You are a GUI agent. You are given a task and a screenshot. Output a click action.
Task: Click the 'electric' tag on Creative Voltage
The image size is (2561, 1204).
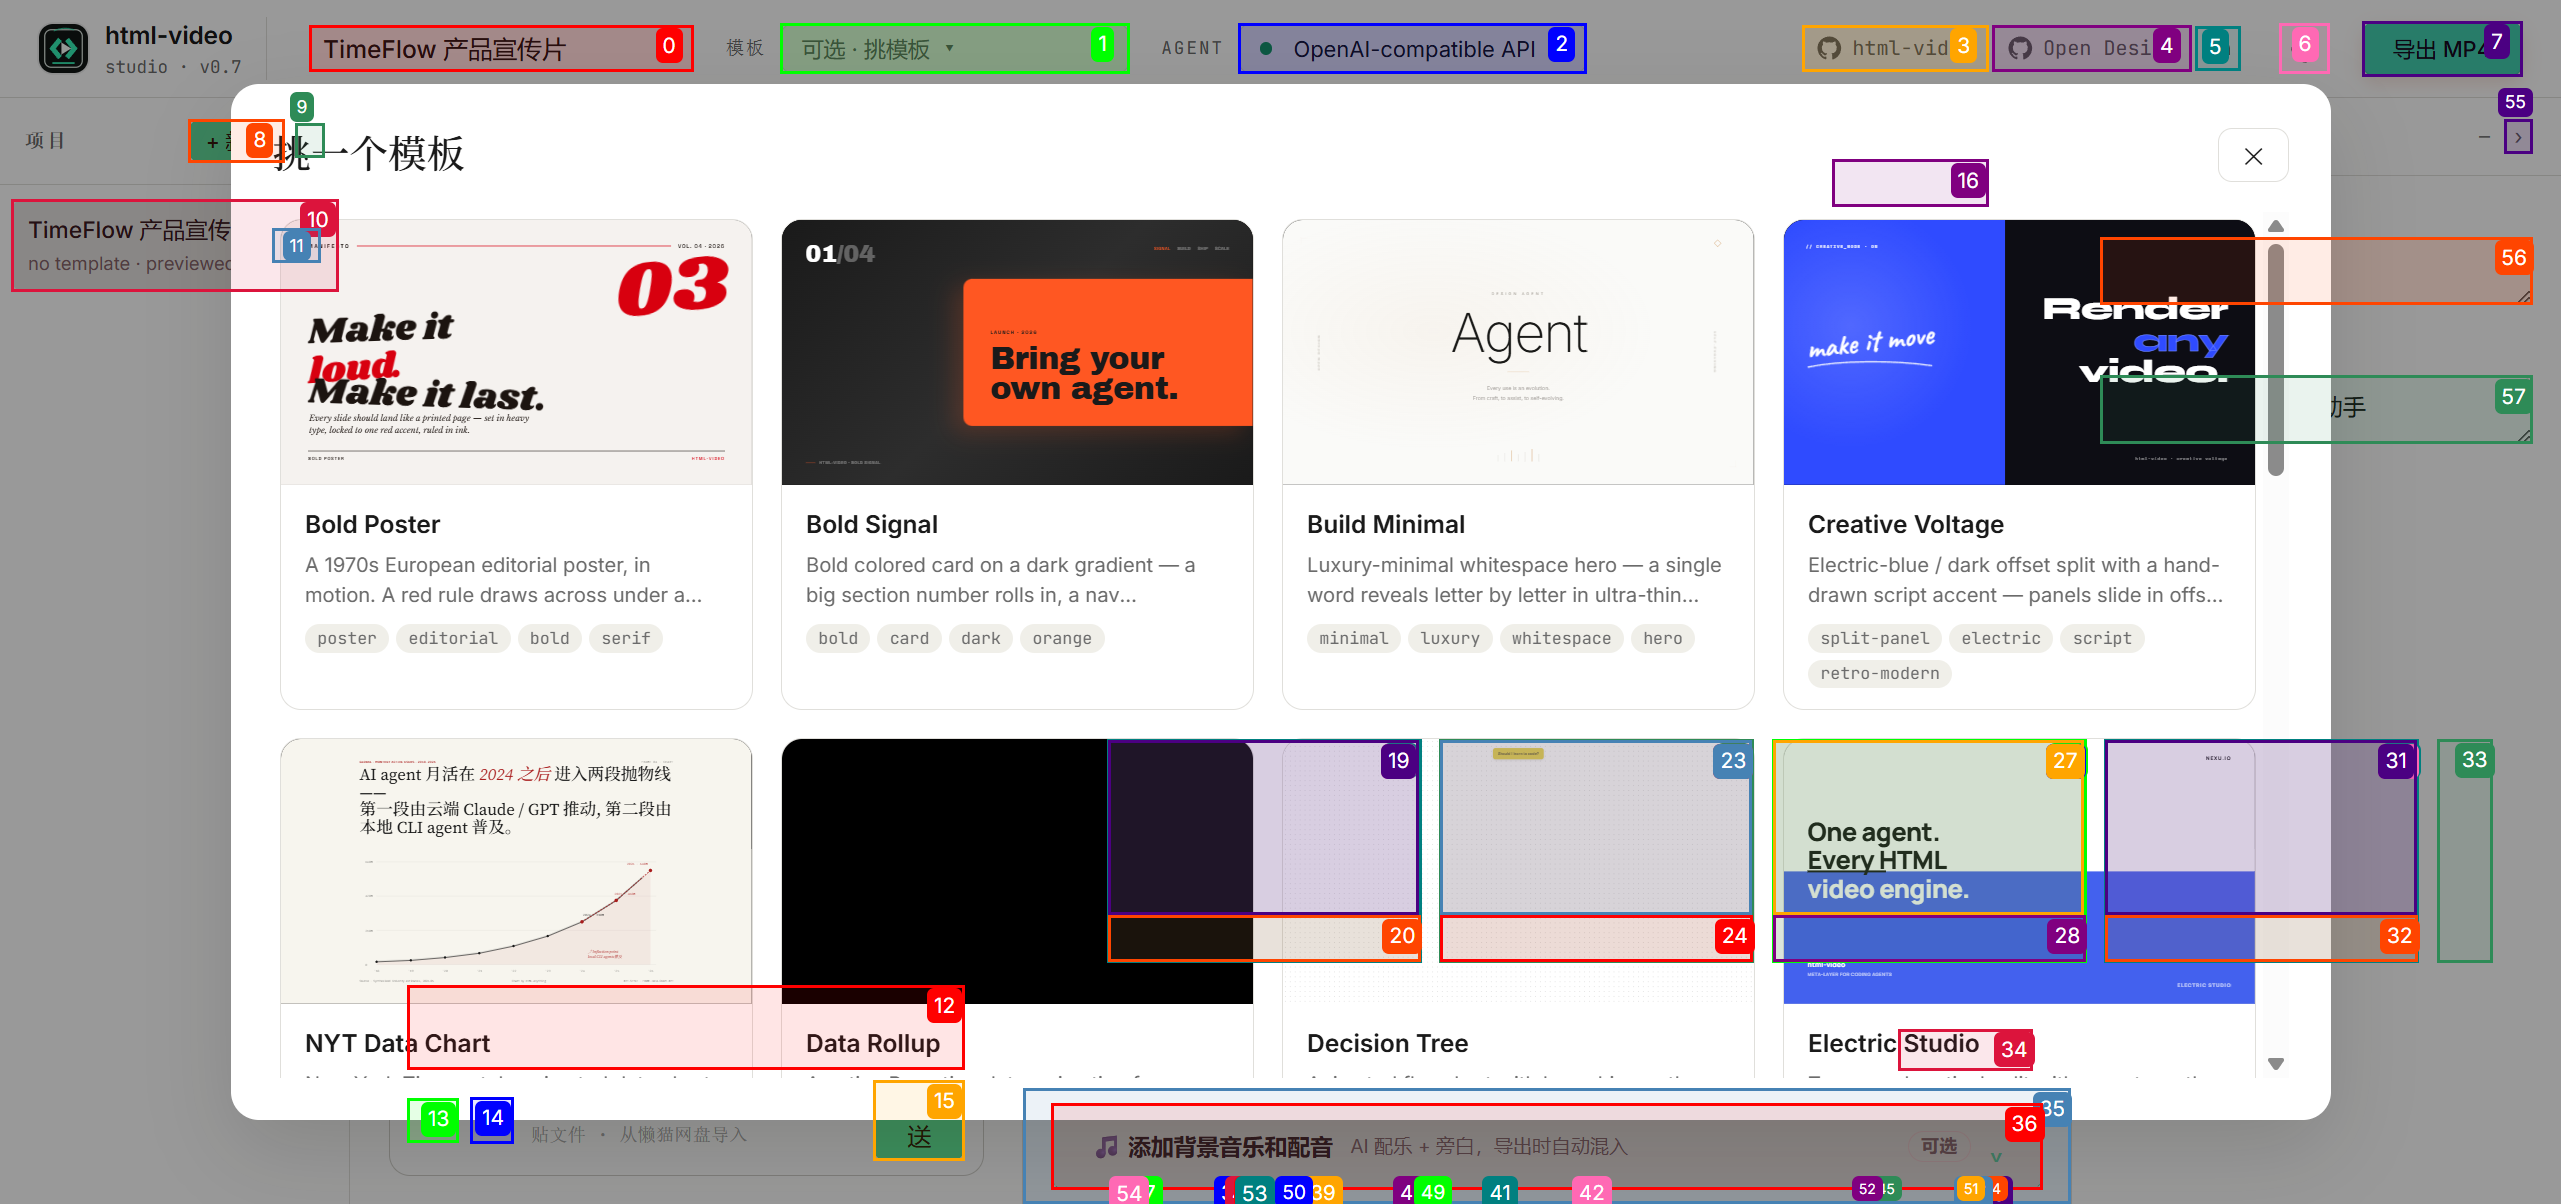pyautogui.click(x=2001, y=638)
